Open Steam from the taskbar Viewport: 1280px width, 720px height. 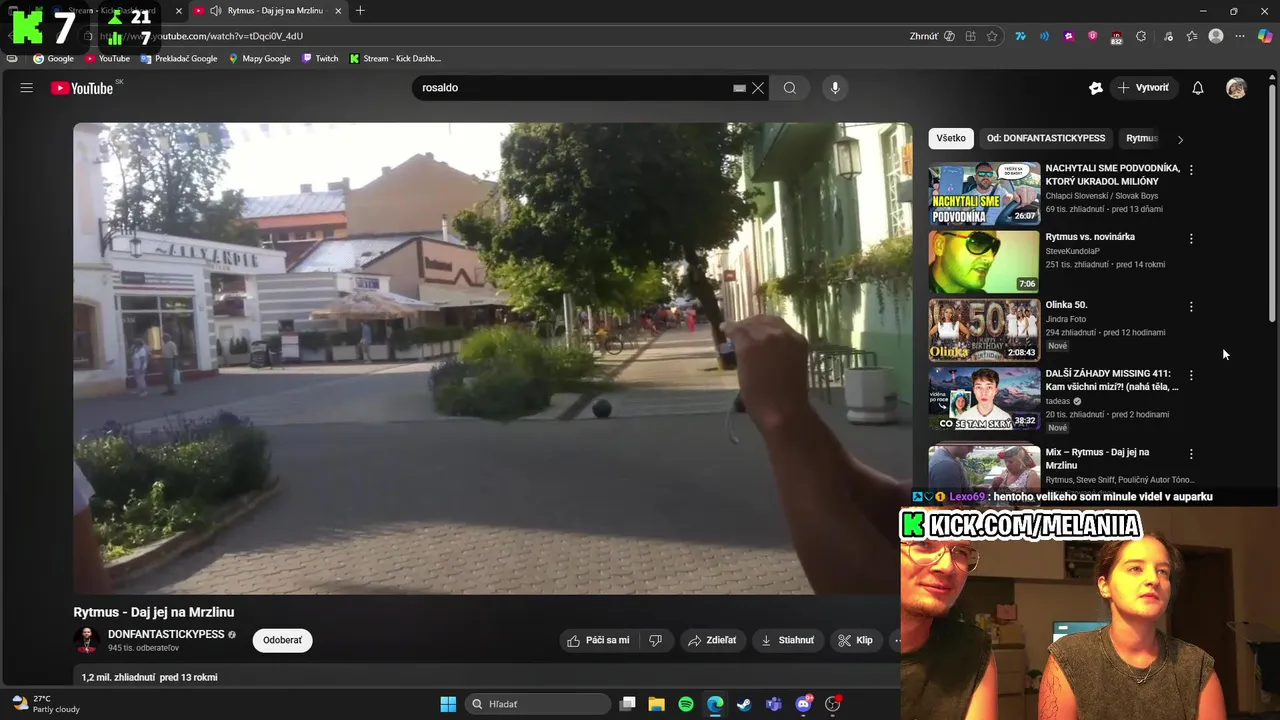pyautogui.click(x=744, y=704)
